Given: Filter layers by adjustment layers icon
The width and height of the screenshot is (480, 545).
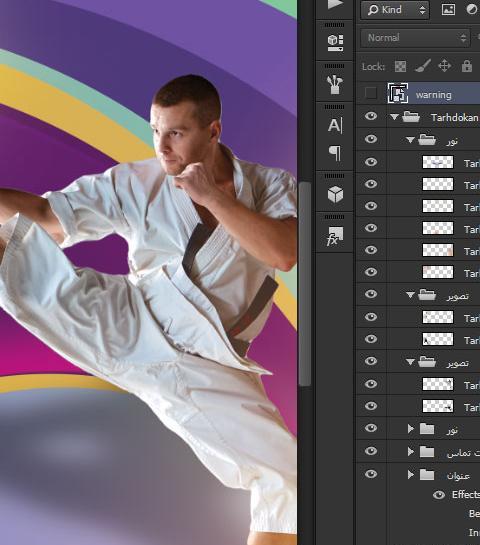Looking at the screenshot, I should pyautogui.click(x=472, y=9).
